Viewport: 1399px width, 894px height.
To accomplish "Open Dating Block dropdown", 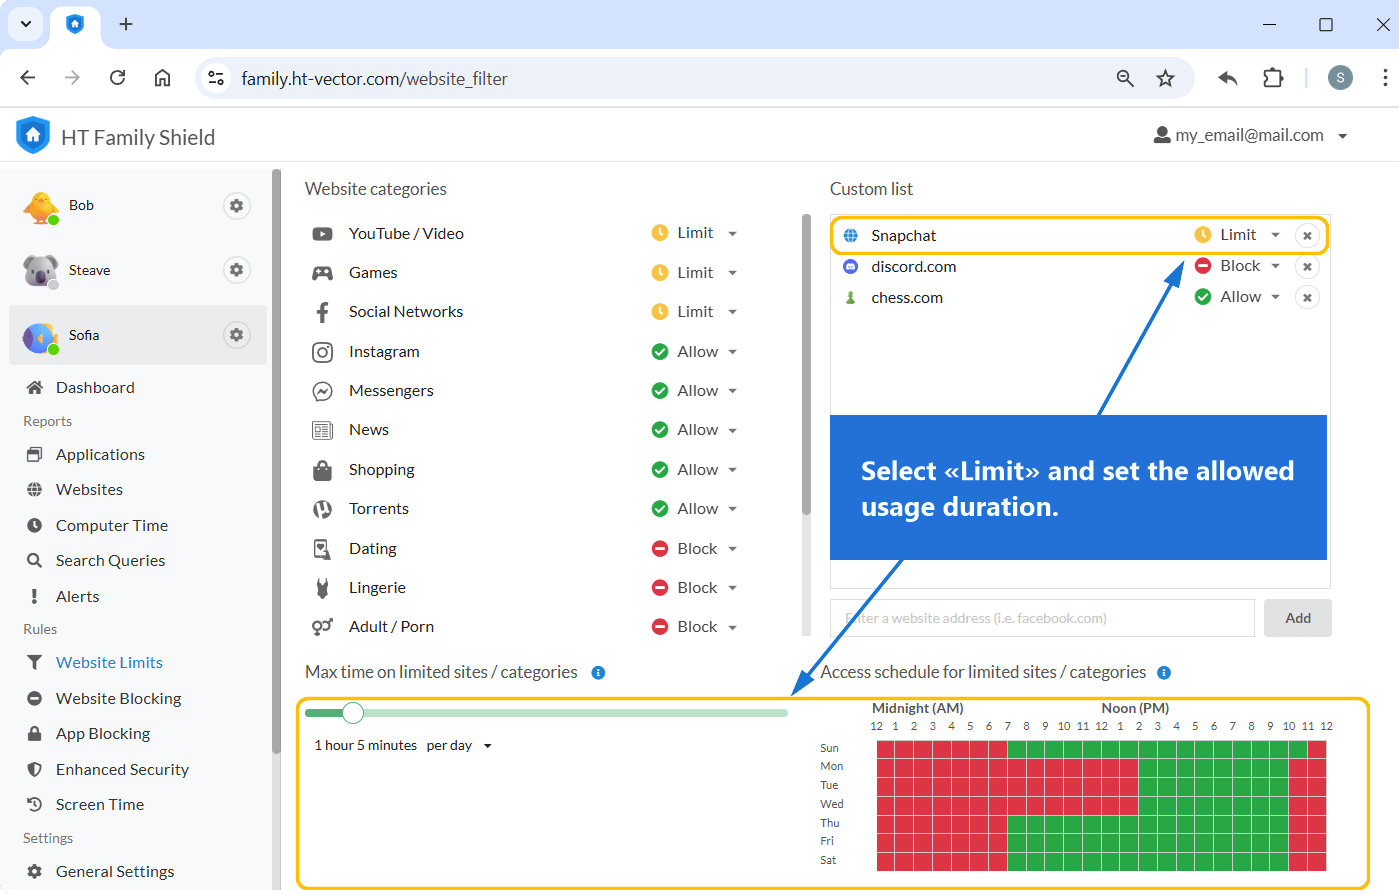I will tap(695, 548).
